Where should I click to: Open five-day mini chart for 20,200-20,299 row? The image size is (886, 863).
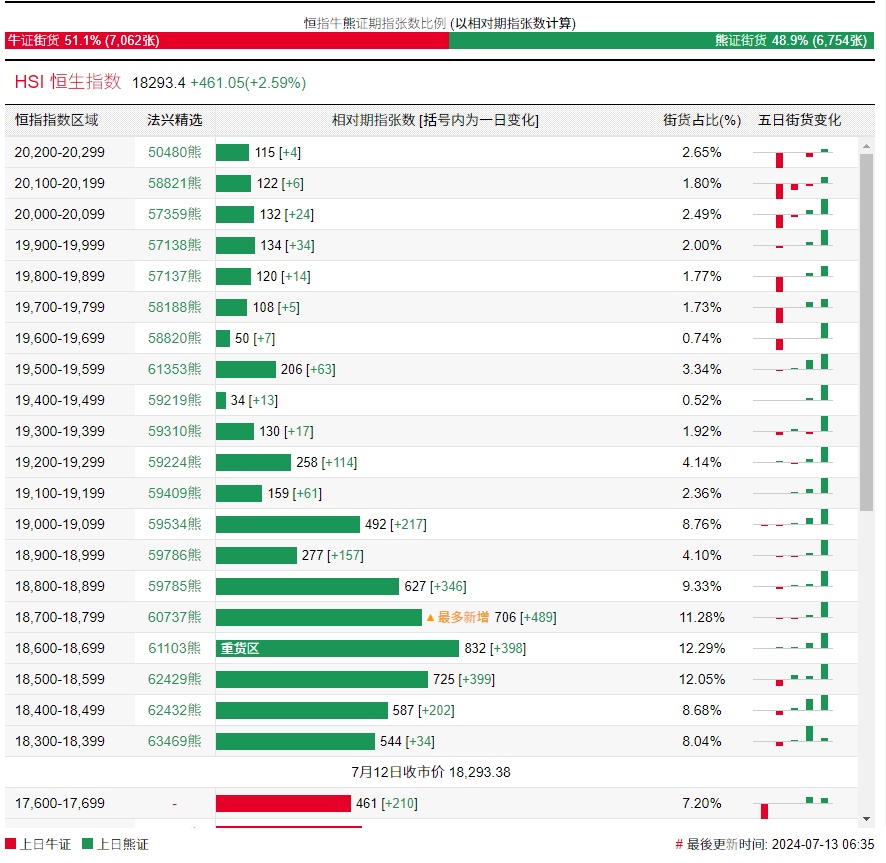click(x=804, y=153)
